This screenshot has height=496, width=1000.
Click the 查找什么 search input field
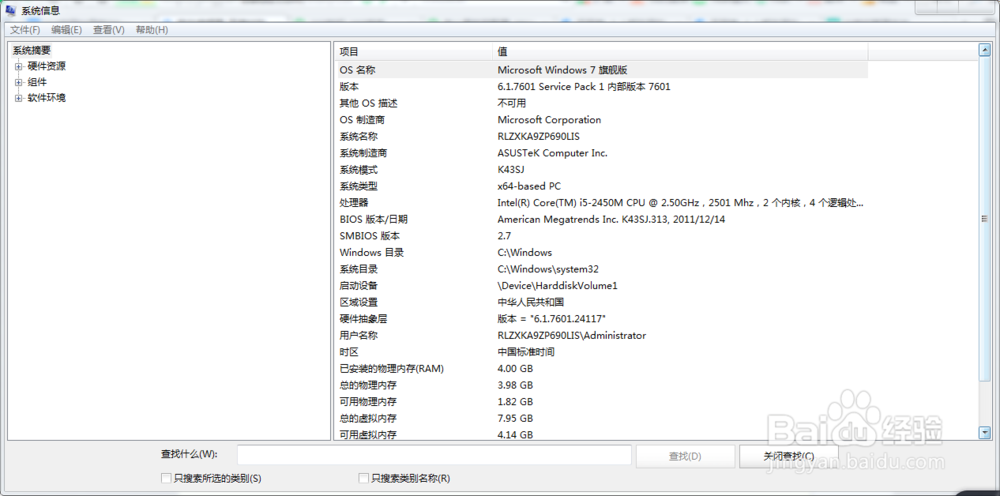tap(434, 455)
